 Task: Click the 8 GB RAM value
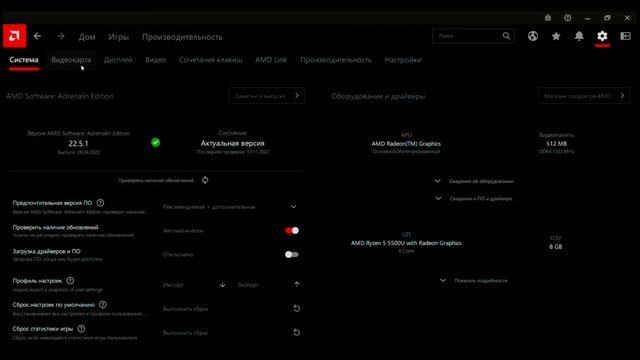556,247
